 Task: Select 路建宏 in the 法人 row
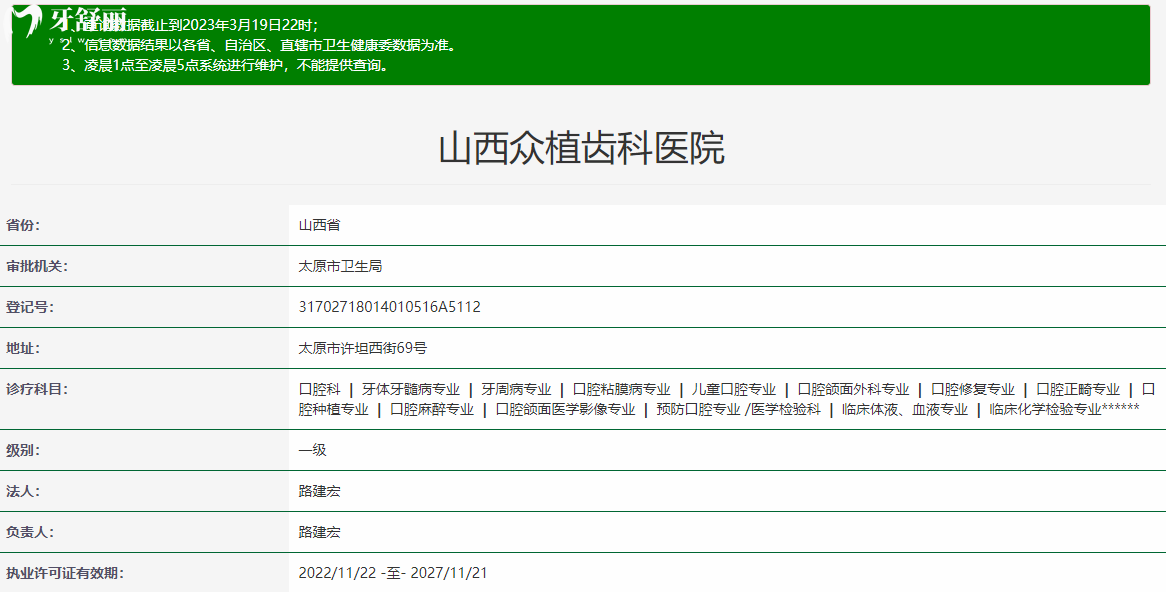(319, 491)
